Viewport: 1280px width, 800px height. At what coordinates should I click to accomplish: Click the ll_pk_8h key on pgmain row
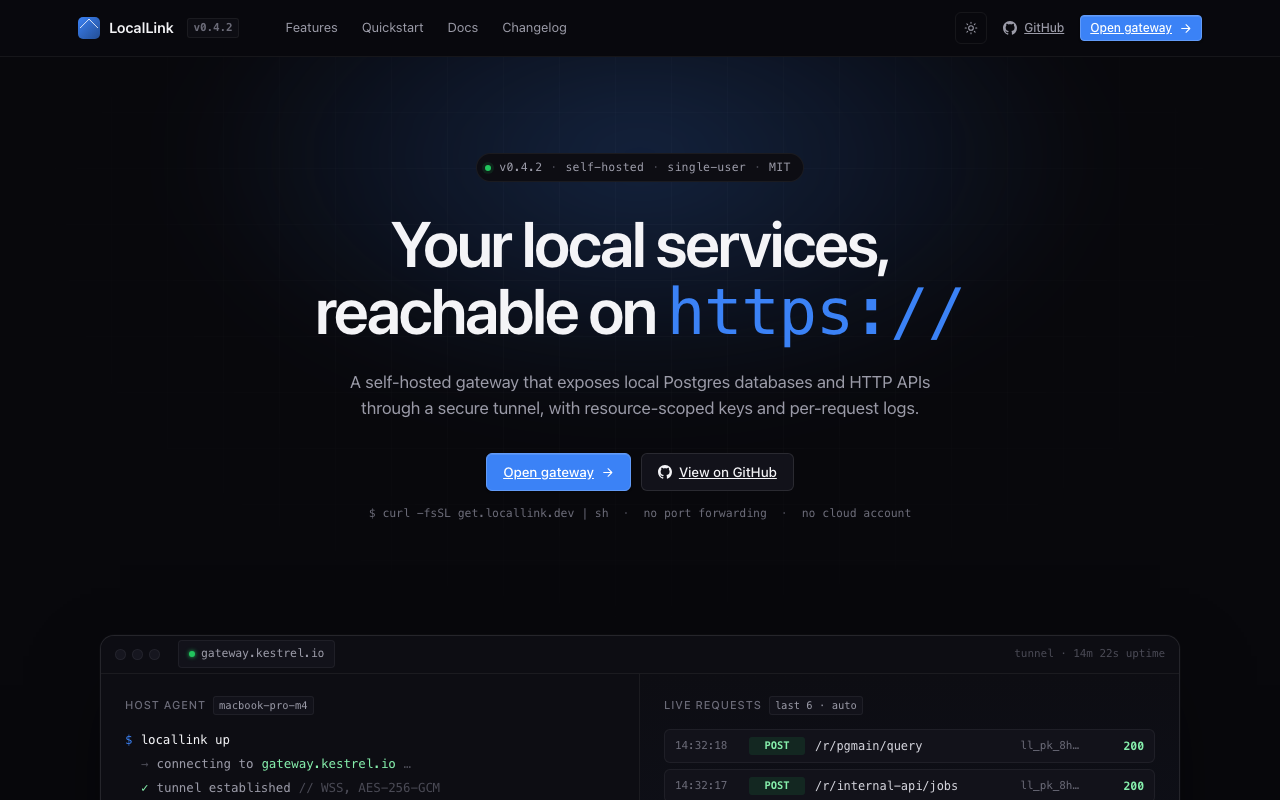1050,746
